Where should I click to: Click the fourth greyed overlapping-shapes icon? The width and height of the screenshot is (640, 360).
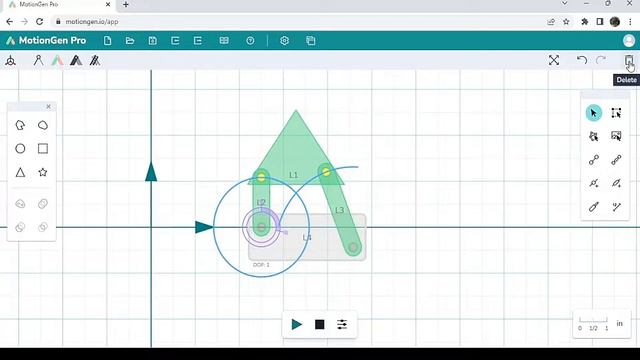click(x=43, y=227)
